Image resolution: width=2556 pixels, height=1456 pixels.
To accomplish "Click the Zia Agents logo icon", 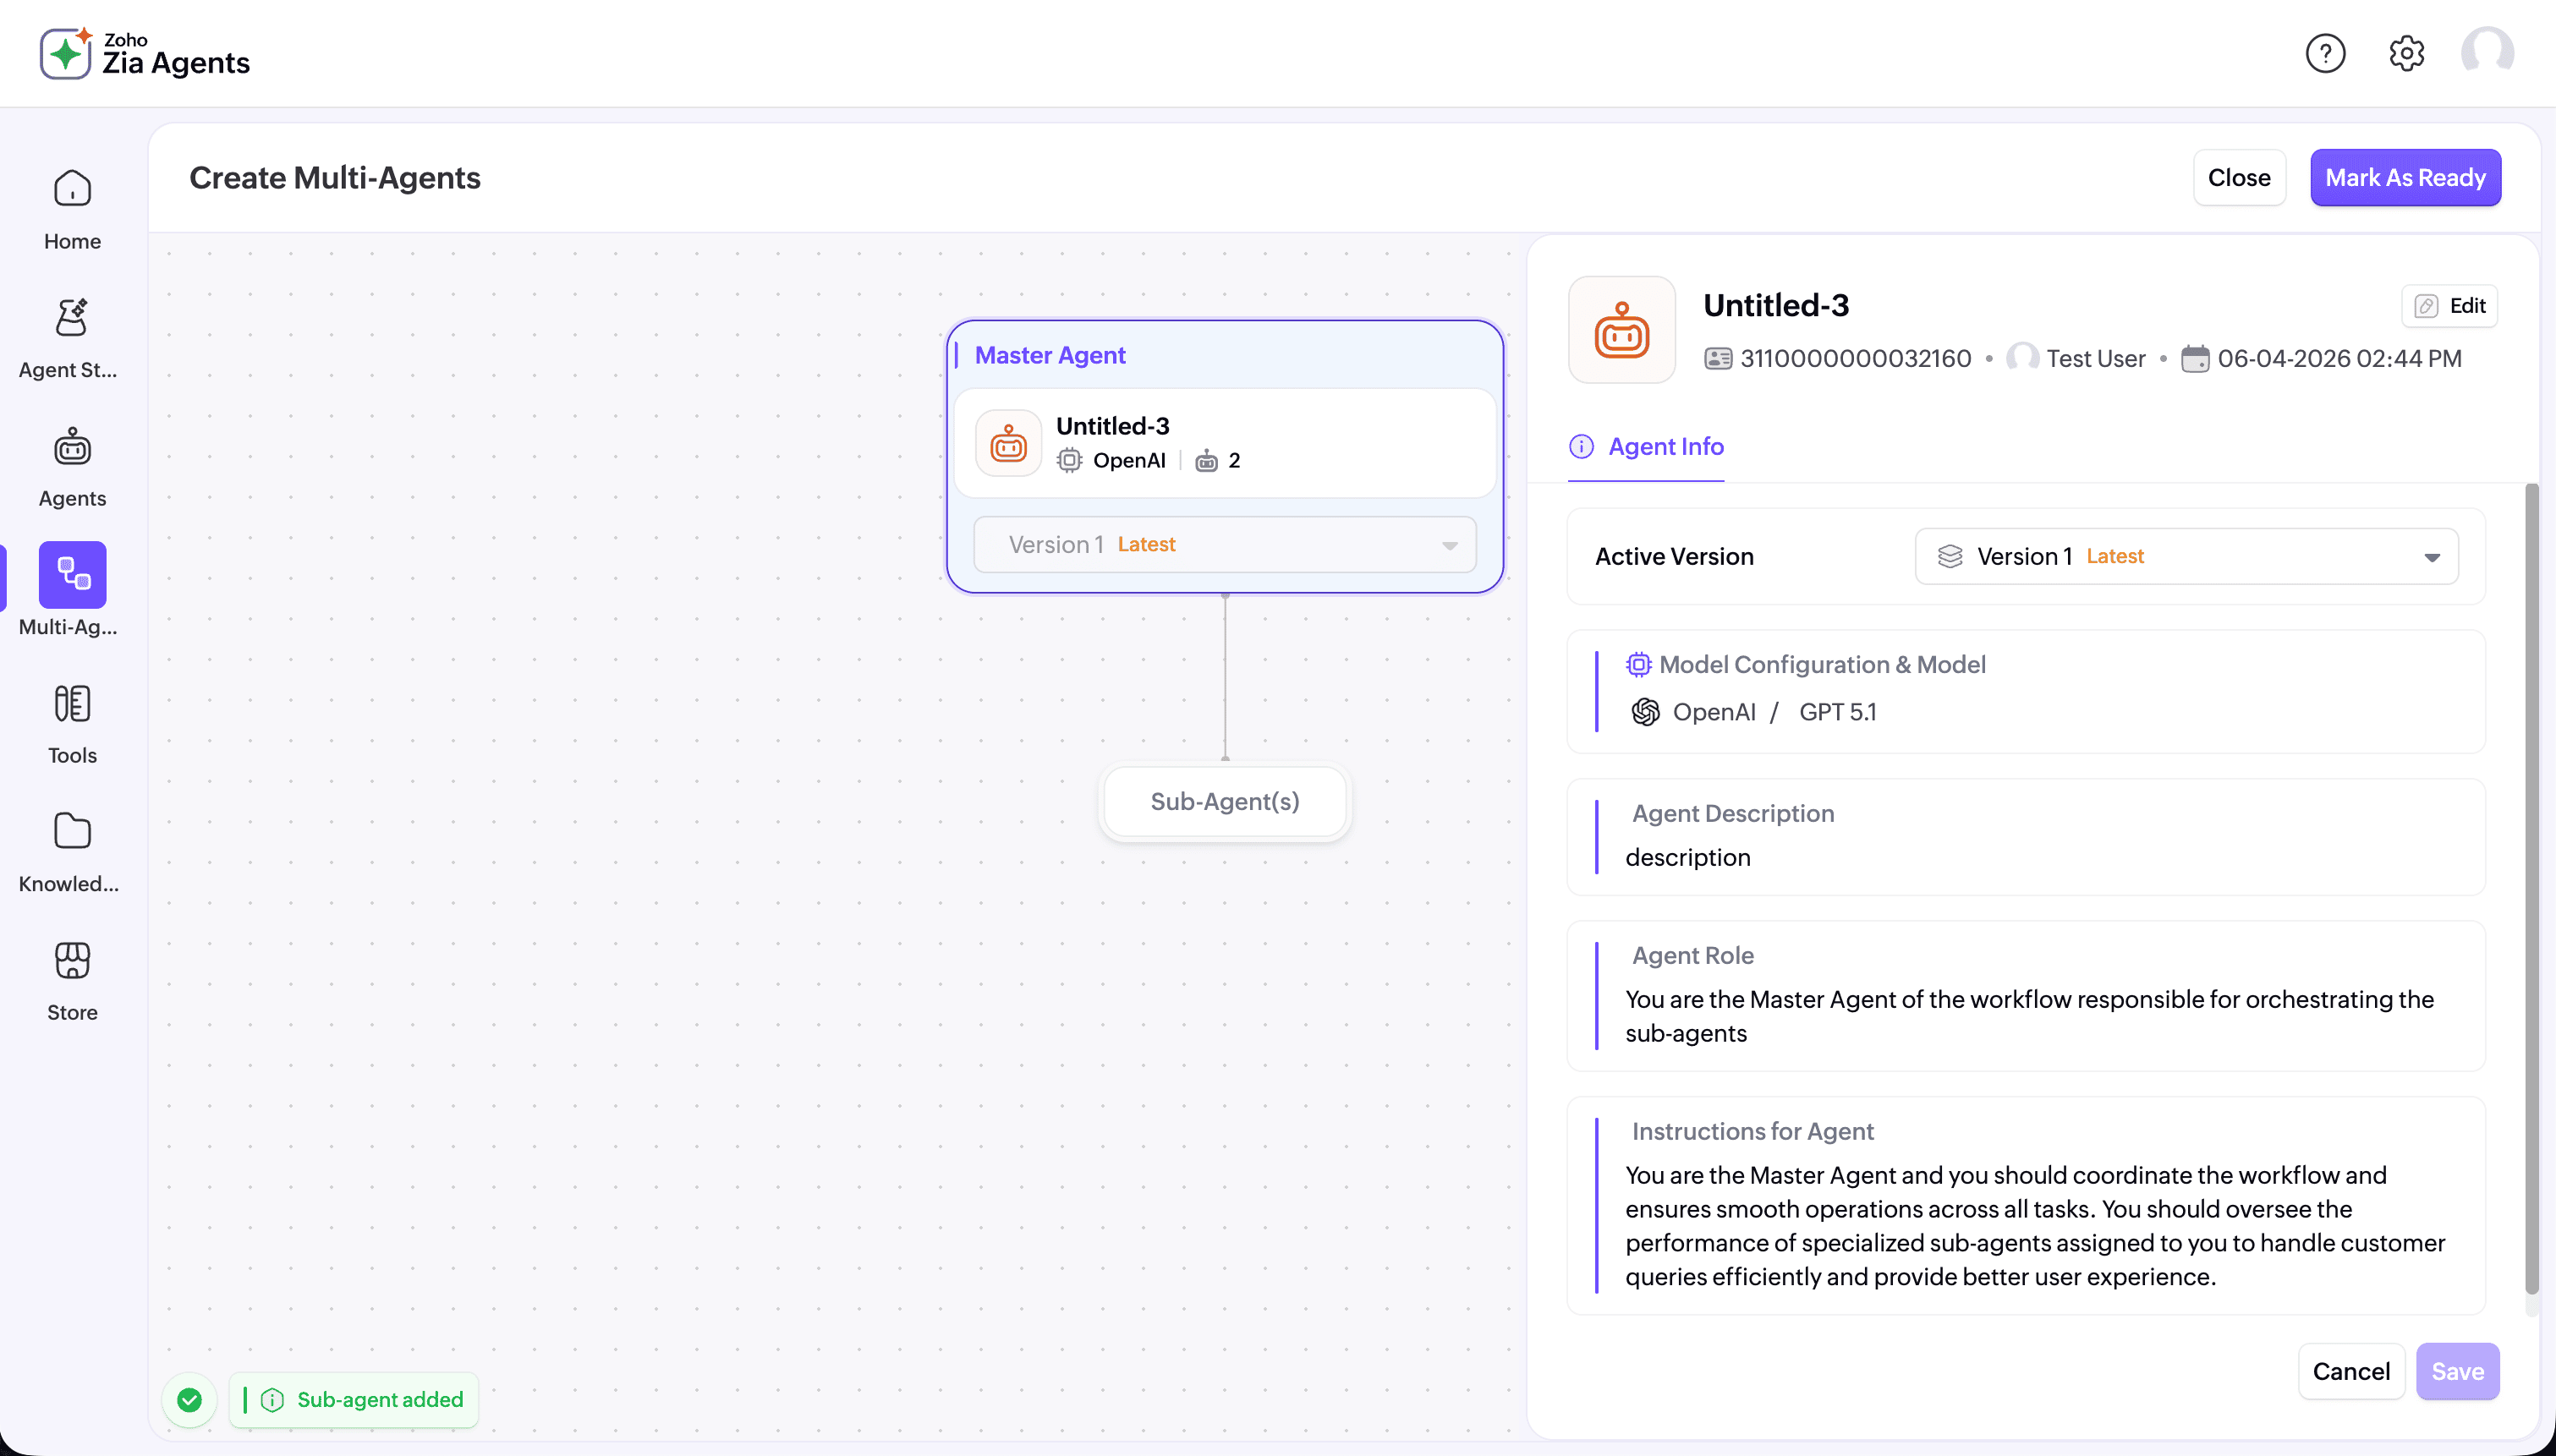I will pos(66,53).
